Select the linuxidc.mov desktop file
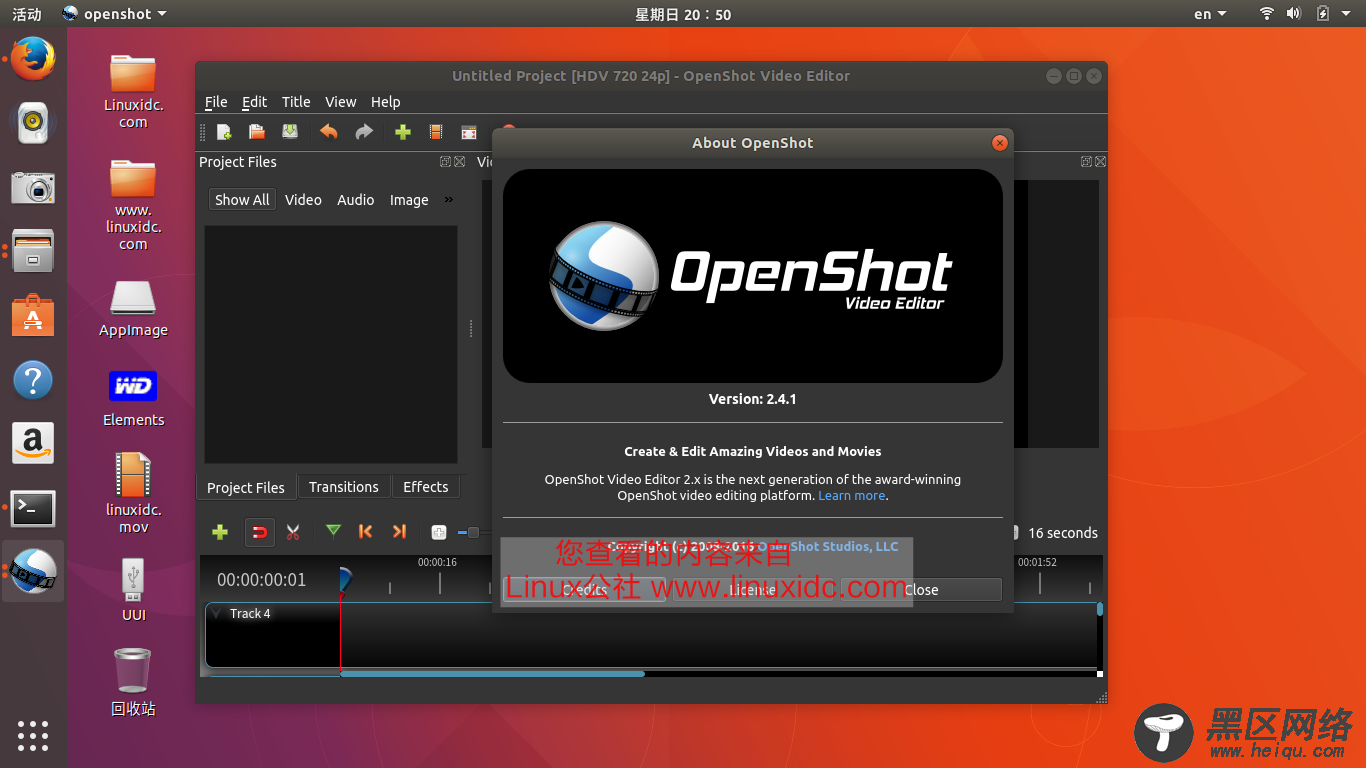This screenshot has height=768, width=1366. (x=133, y=493)
